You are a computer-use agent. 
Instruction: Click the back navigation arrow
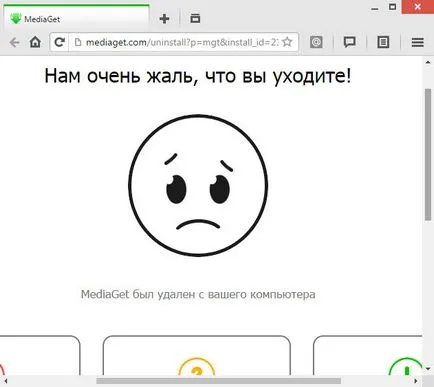(x=14, y=43)
